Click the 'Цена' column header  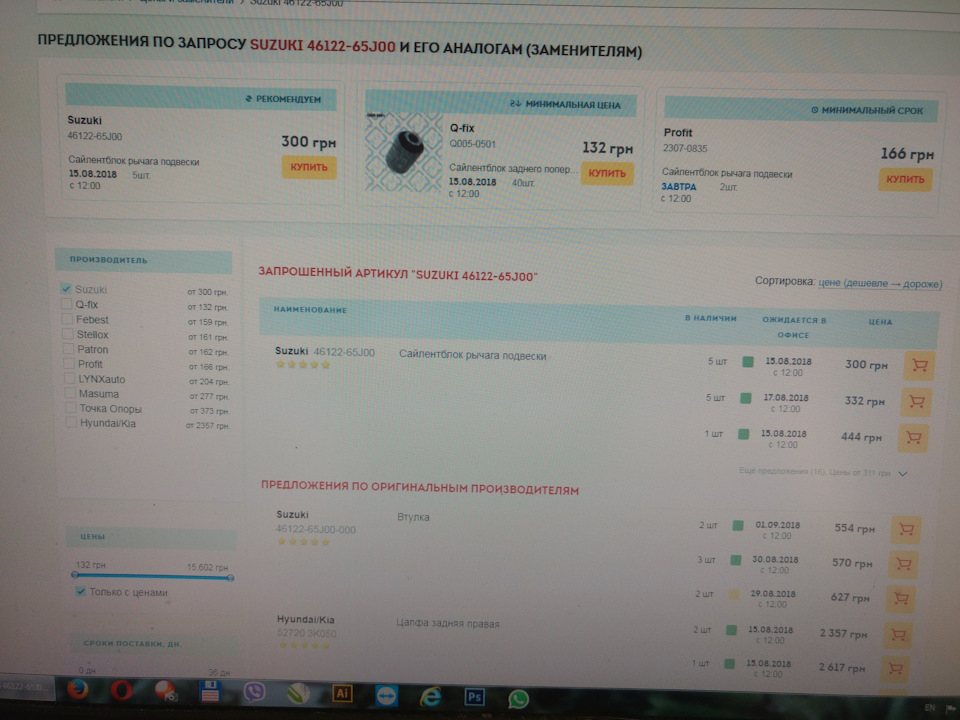(880, 321)
